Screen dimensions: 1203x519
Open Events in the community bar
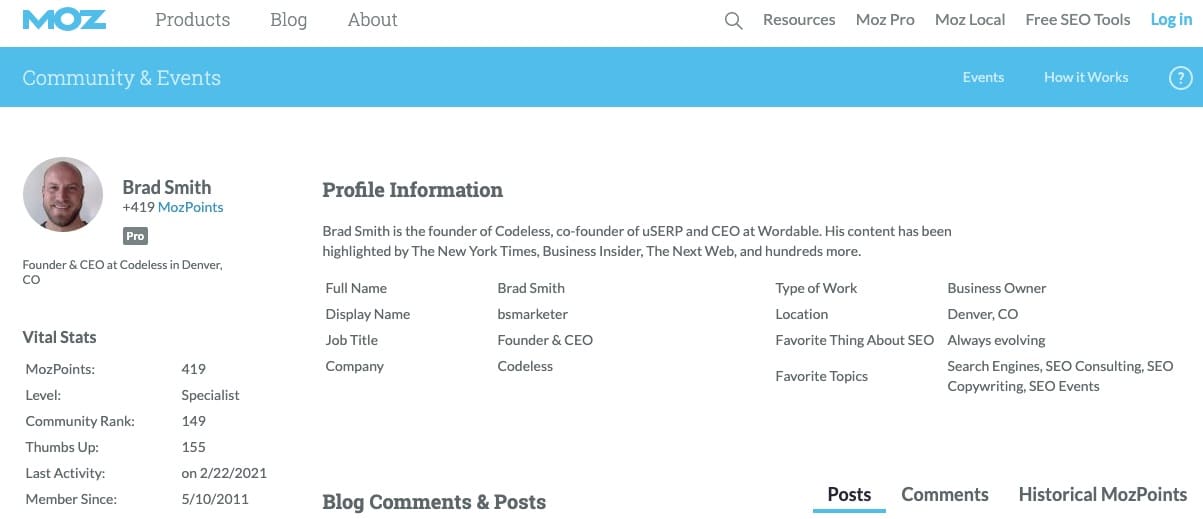pos(983,77)
